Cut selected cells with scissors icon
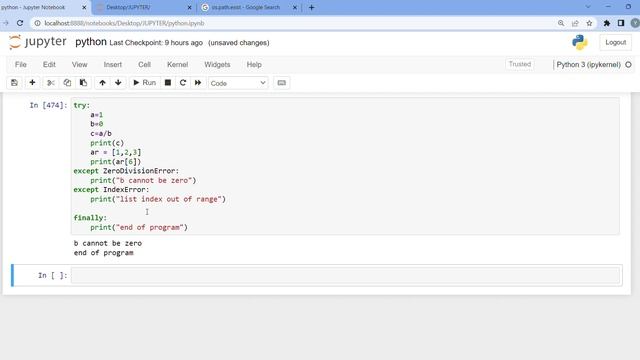Image resolution: width=640 pixels, height=360 pixels. [x=51, y=83]
